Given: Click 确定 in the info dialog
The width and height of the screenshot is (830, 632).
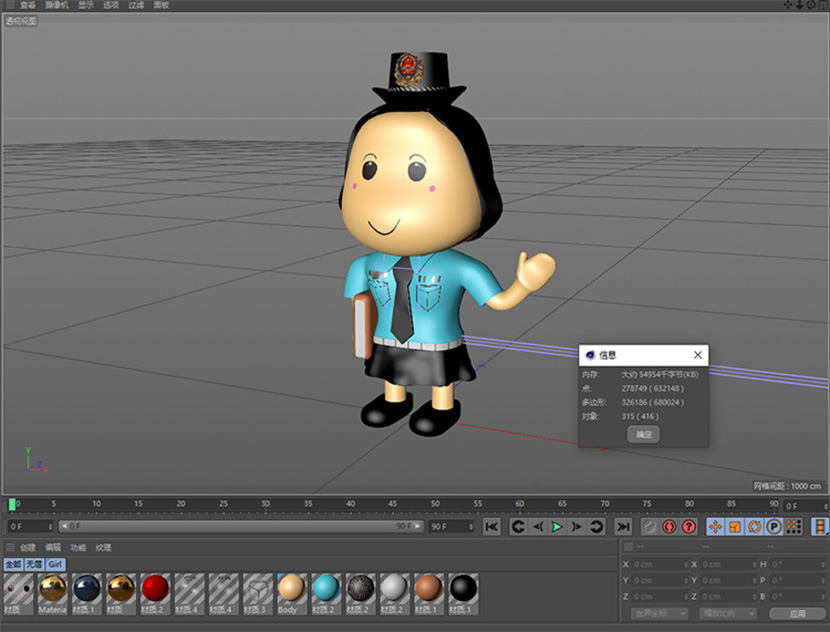Looking at the screenshot, I should click(x=644, y=434).
